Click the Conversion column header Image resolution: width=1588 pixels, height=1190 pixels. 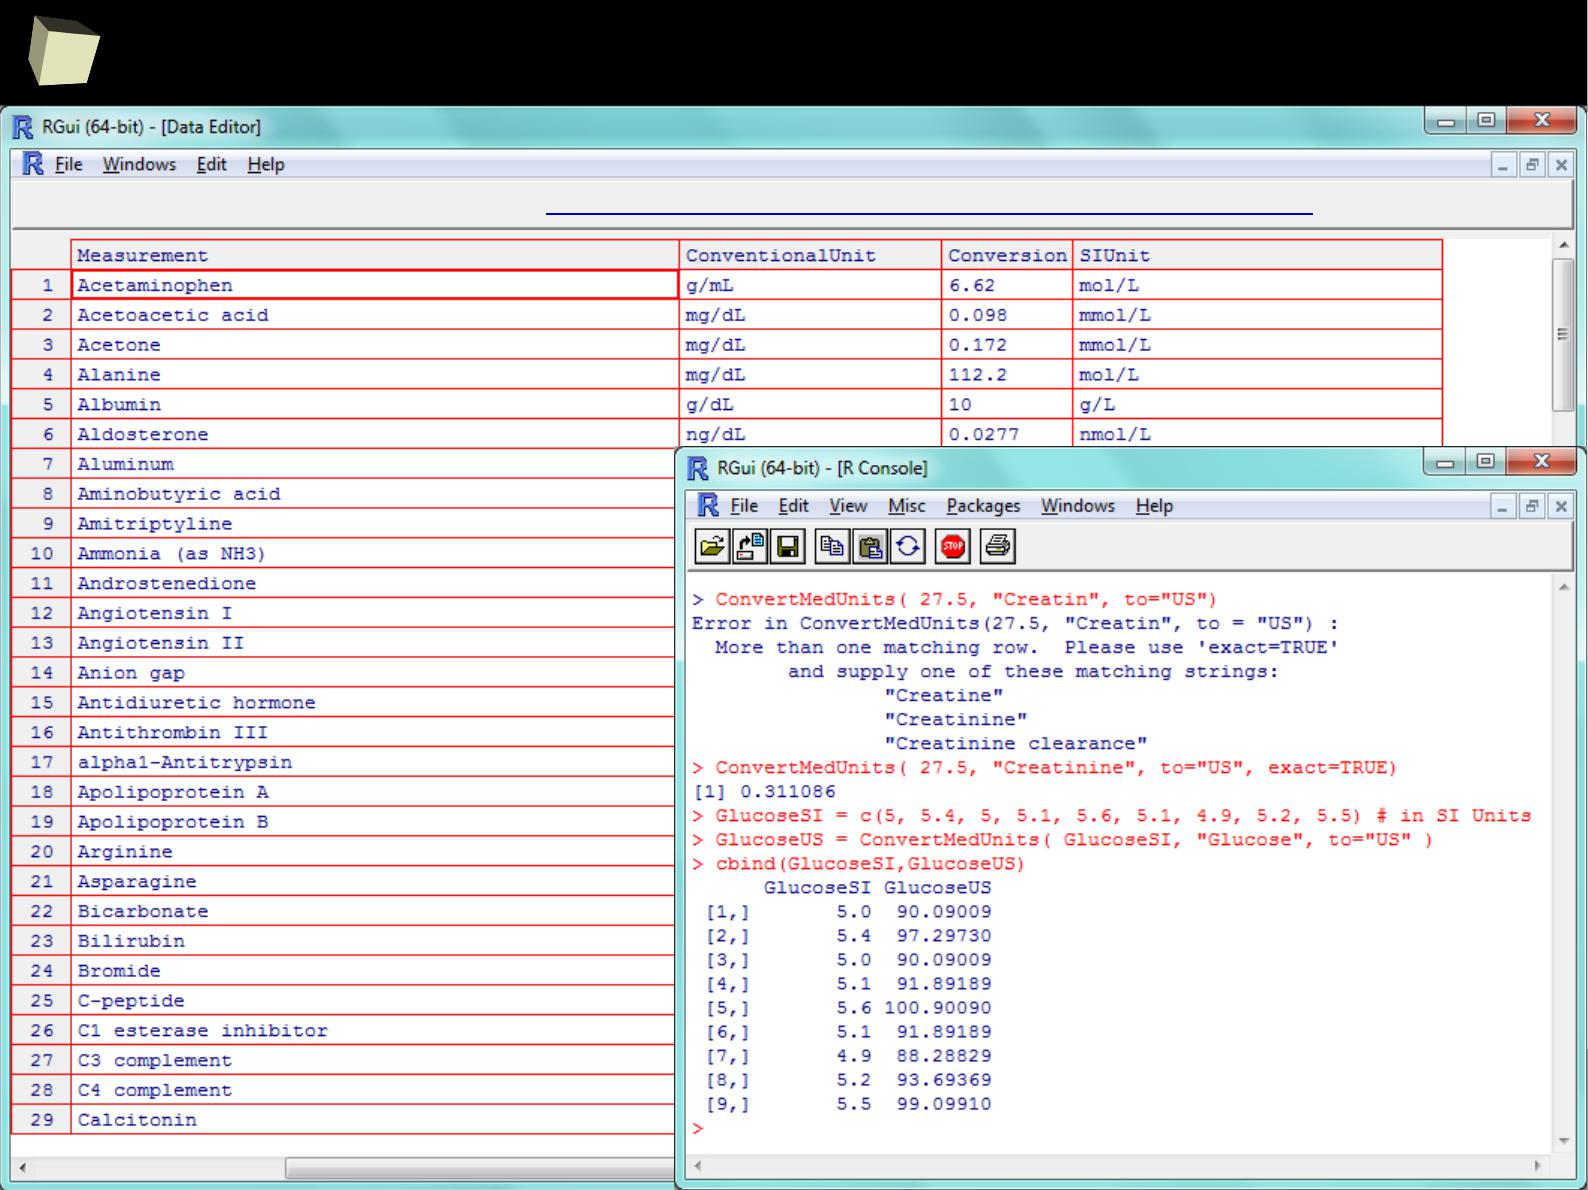tap(1007, 255)
